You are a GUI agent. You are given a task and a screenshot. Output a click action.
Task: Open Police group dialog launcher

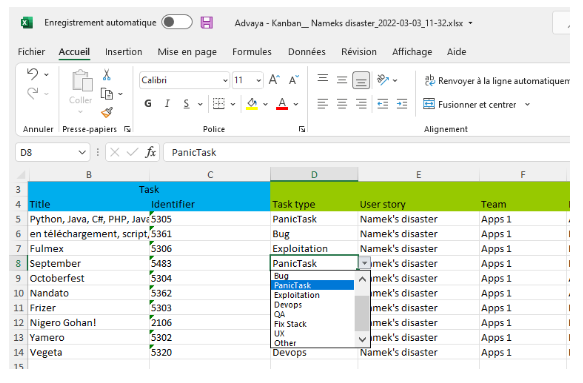(x=302, y=129)
